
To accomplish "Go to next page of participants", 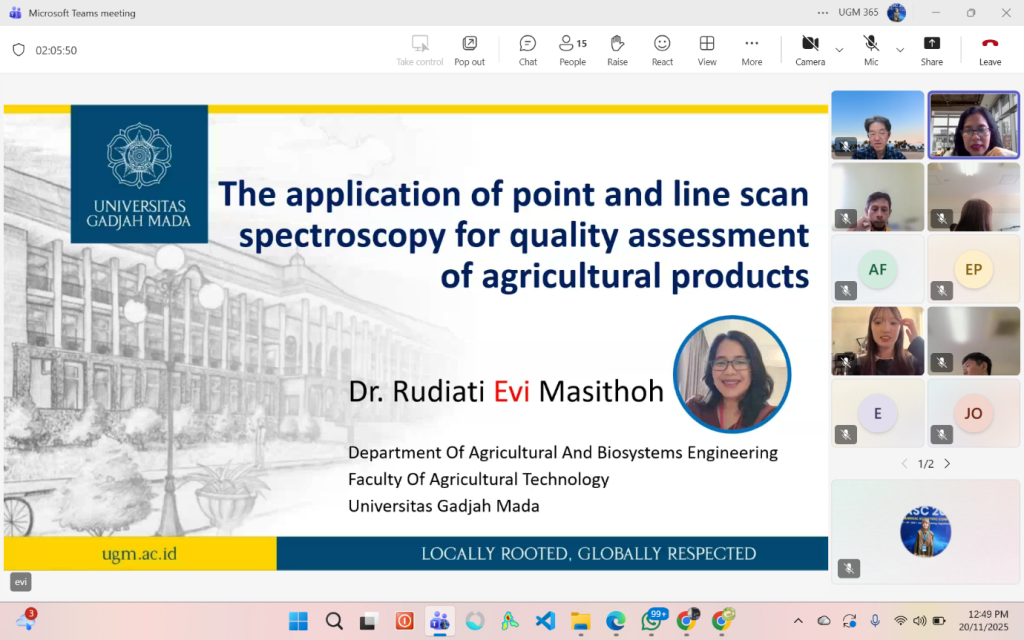I will (947, 464).
